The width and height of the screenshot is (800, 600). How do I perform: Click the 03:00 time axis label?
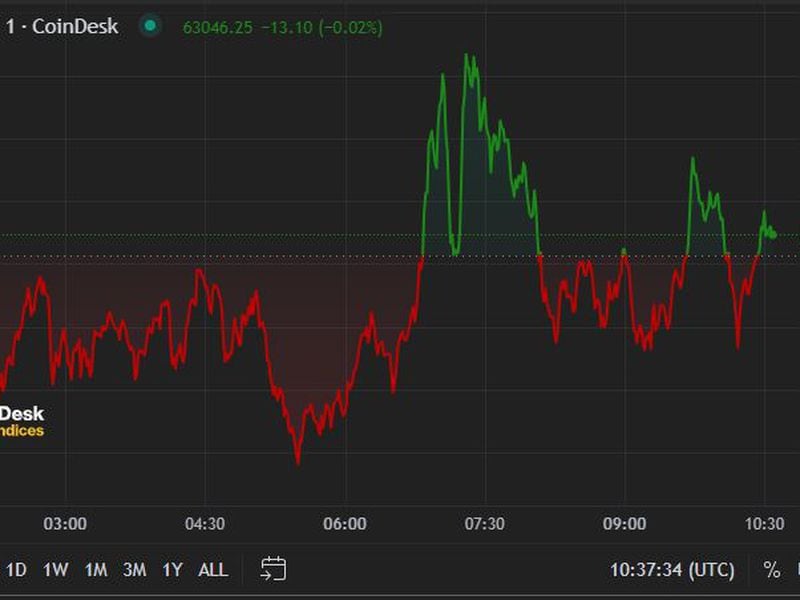[66, 524]
